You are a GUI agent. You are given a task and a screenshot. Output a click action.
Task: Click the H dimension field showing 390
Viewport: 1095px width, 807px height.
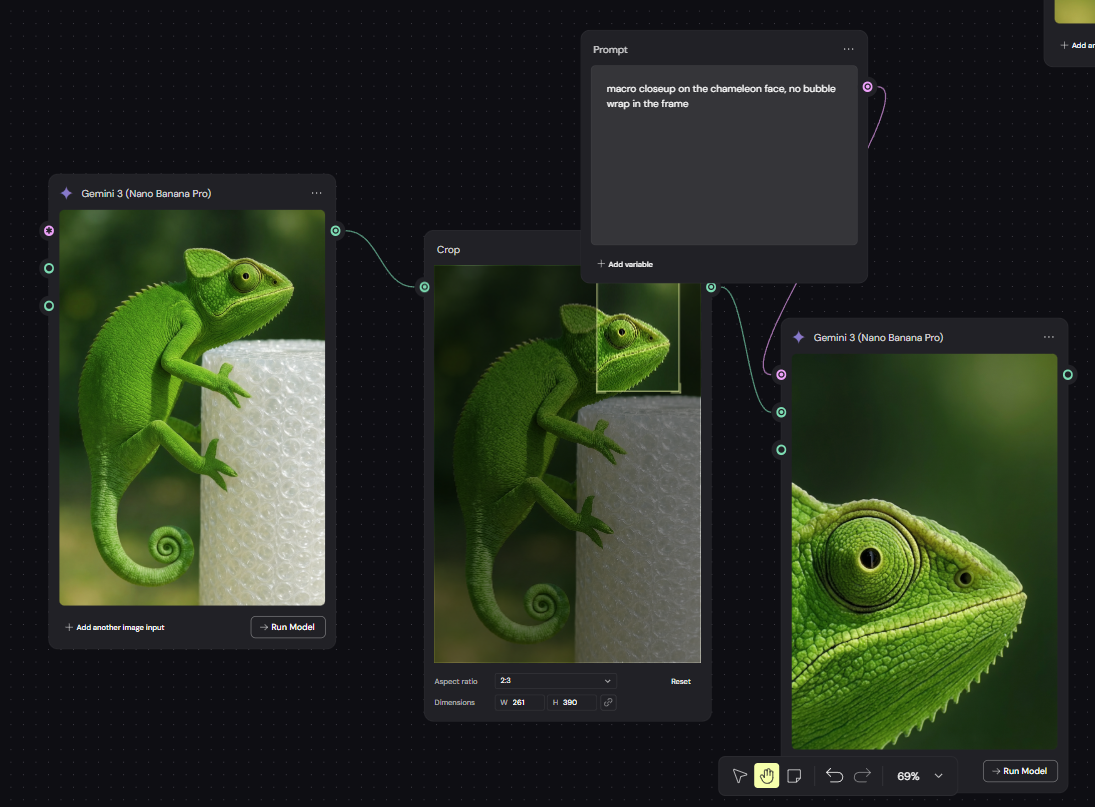(572, 702)
